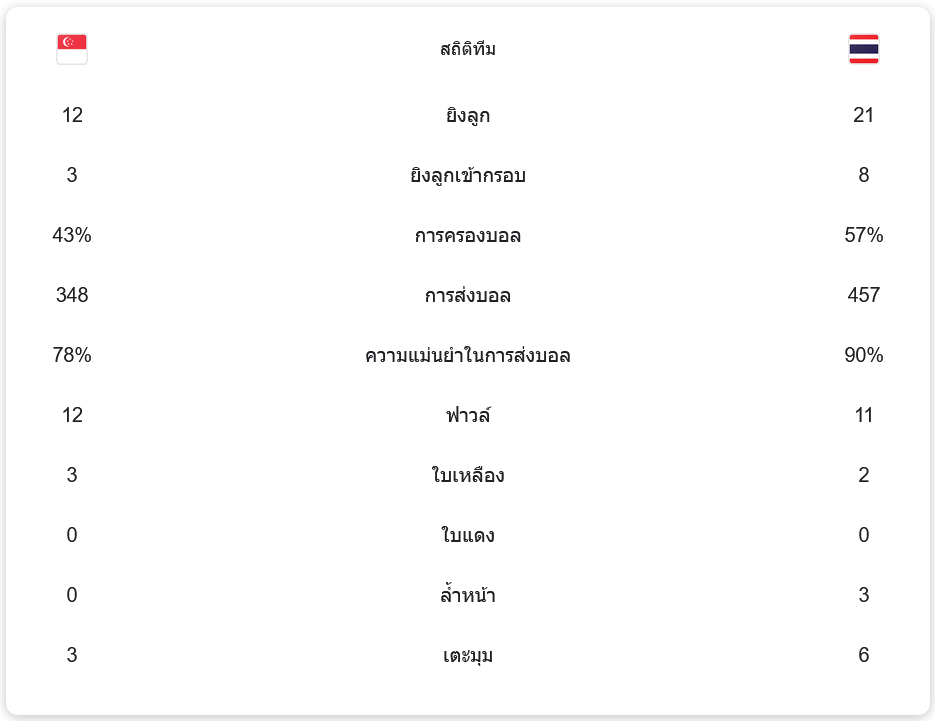Click the เตะมุม stat label
The image size is (935, 721).
(468, 655)
